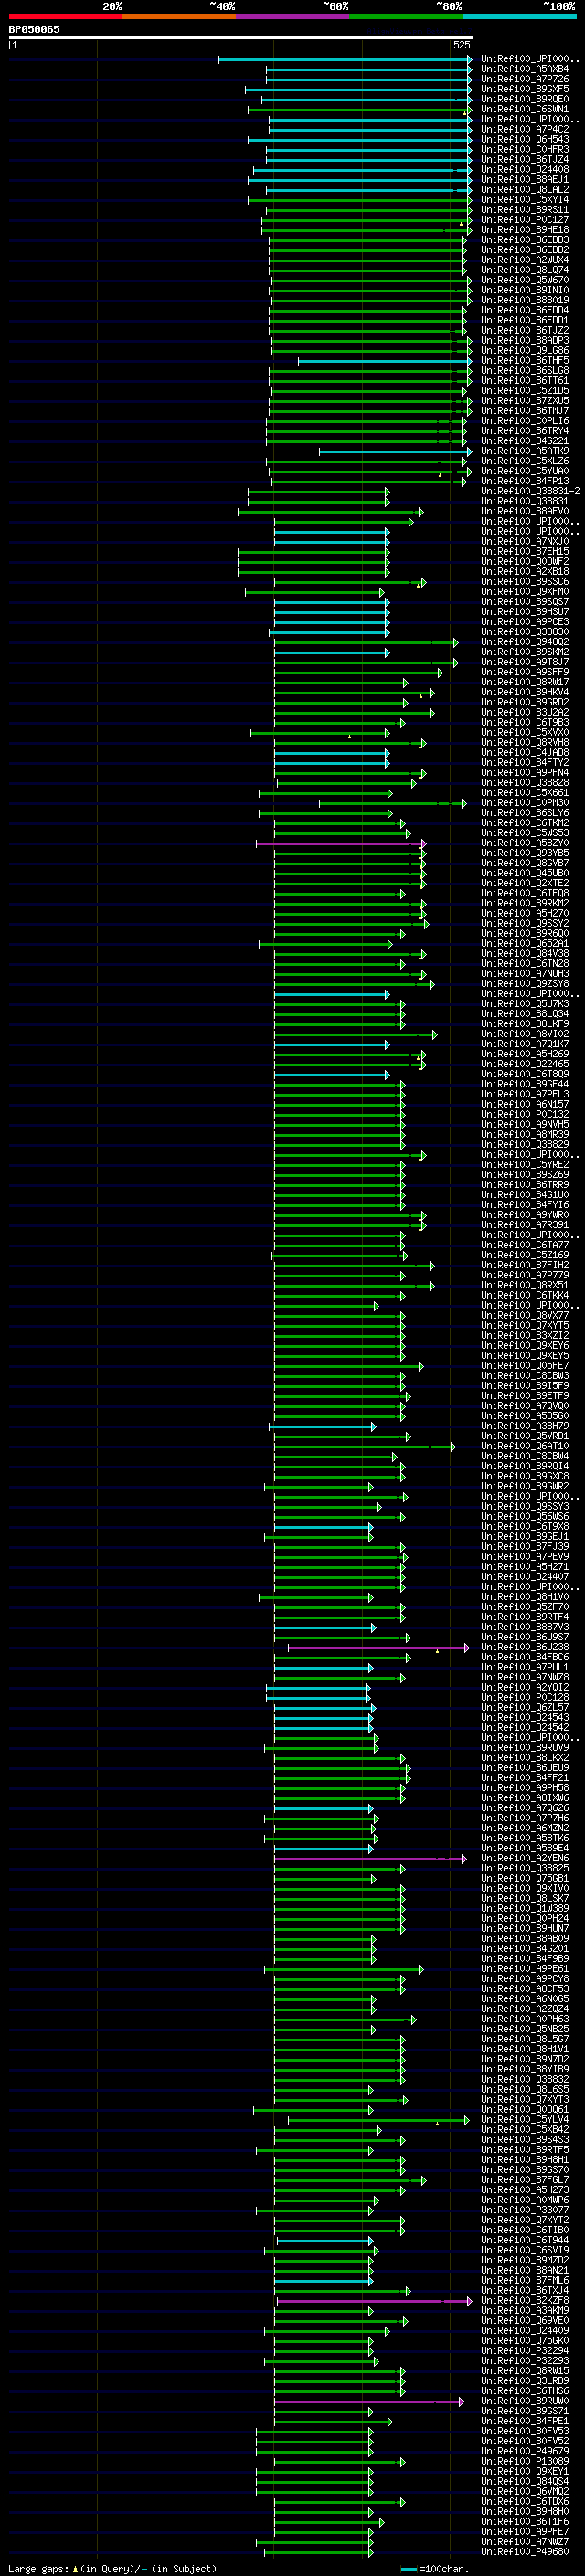Select hit UniRef100_Q5W670
The height and width of the screenshot is (2576, 585).
click(x=525, y=280)
